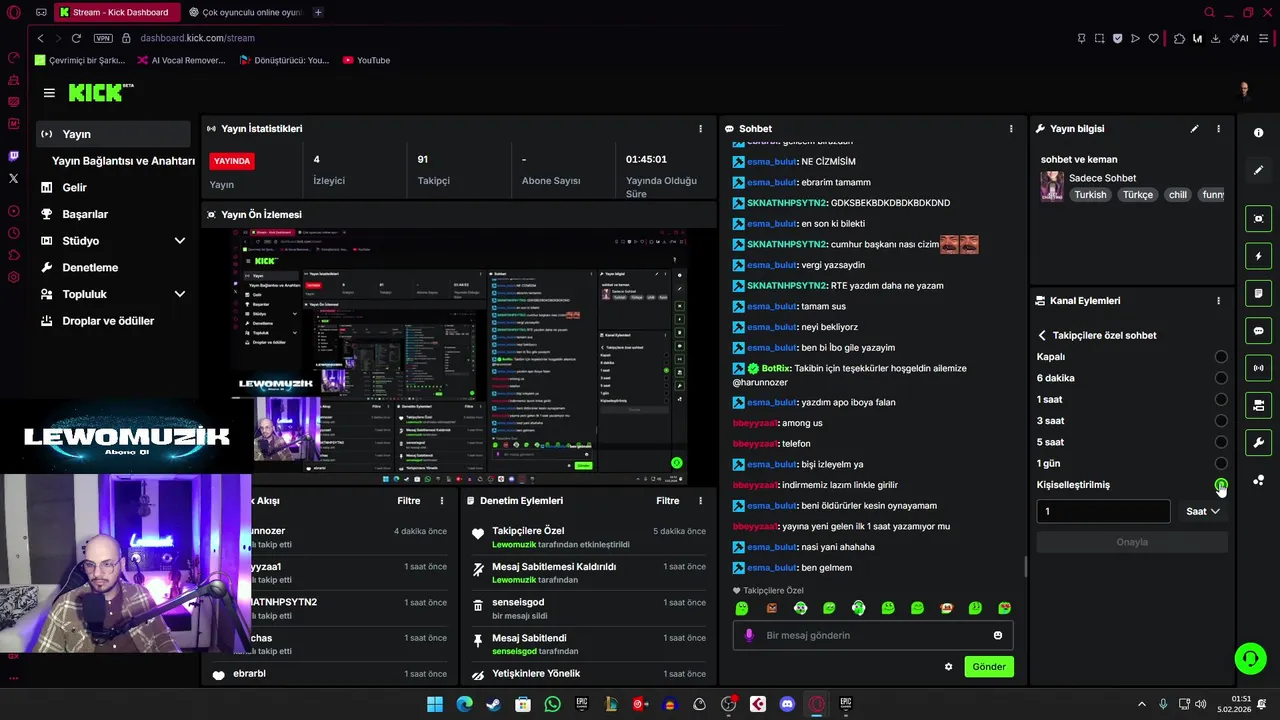Screen dimensions: 1280x720
Task: Click the stream preview frame widget icon
Action: click(1258, 219)
